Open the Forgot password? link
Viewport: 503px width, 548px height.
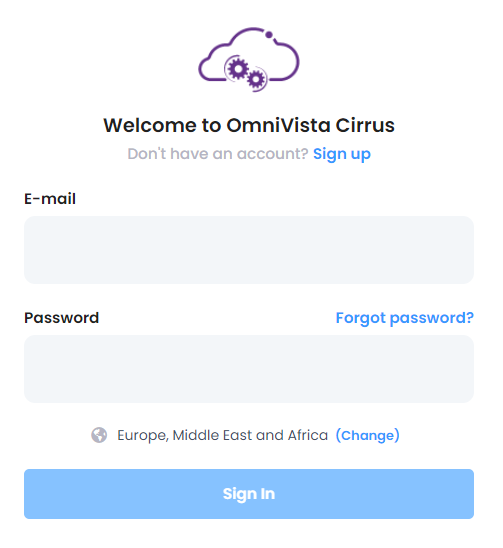405,318
